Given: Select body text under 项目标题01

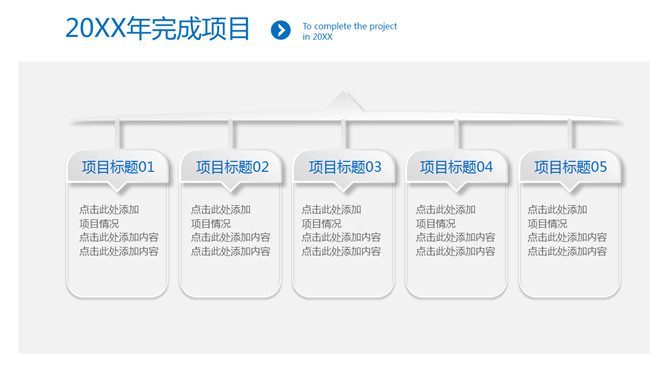Looking at the screenshot, I should pos(119,230).
